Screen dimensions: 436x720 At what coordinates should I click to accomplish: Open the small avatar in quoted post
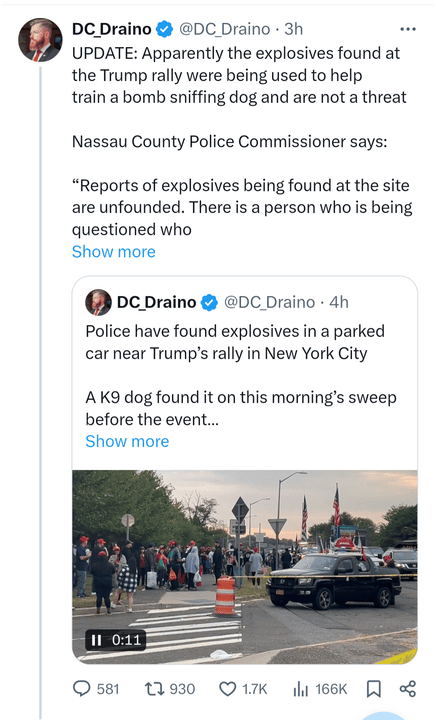click(98, 302)
